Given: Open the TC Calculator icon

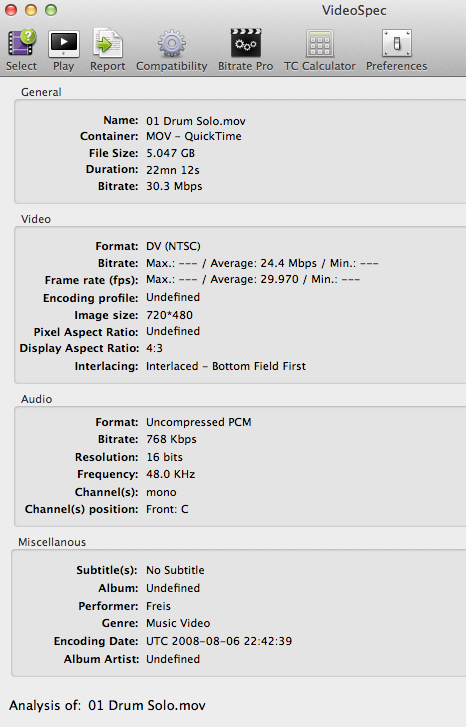Looking at the screenshot, I should (320, 44).
